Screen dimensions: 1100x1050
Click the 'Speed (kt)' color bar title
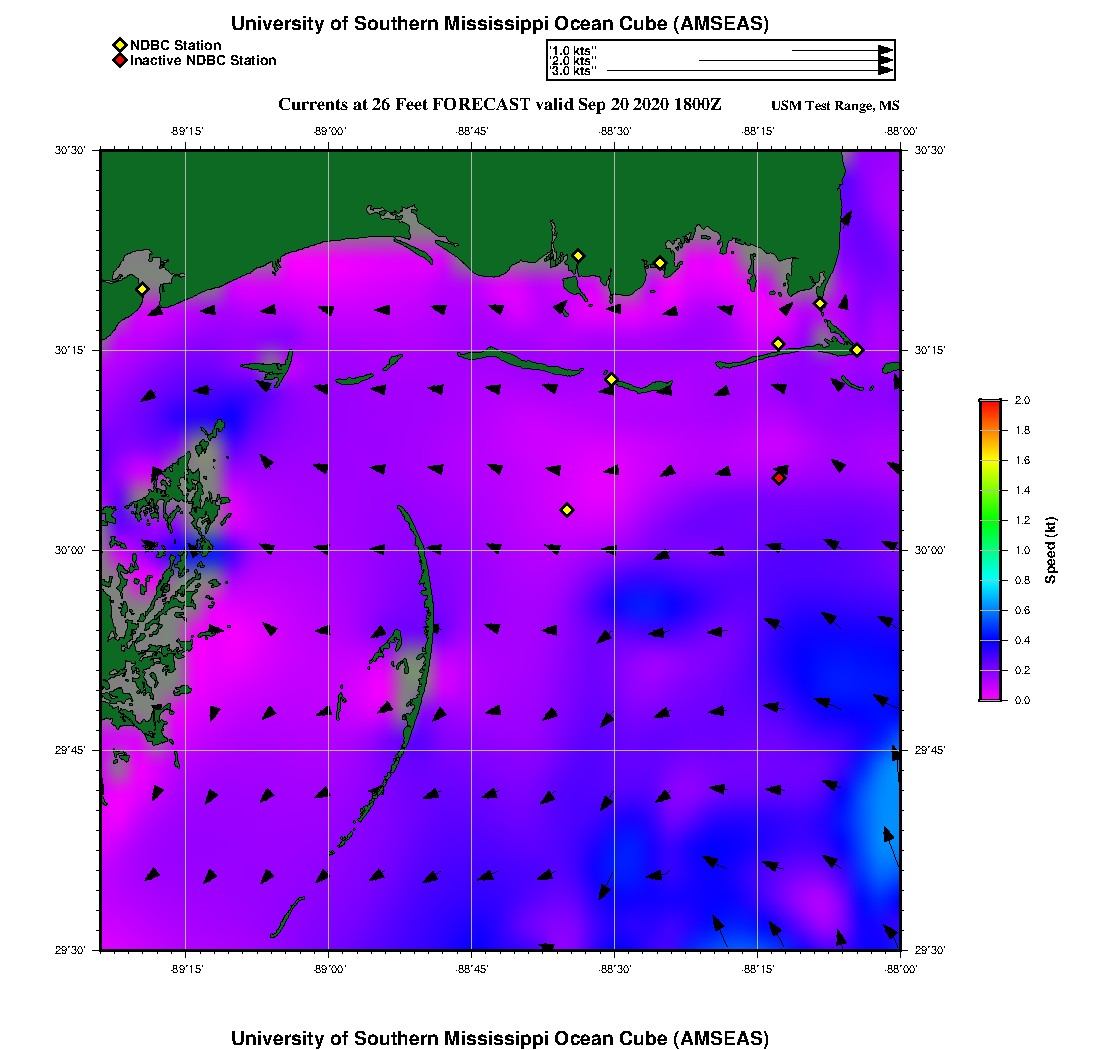point(1050,550)
